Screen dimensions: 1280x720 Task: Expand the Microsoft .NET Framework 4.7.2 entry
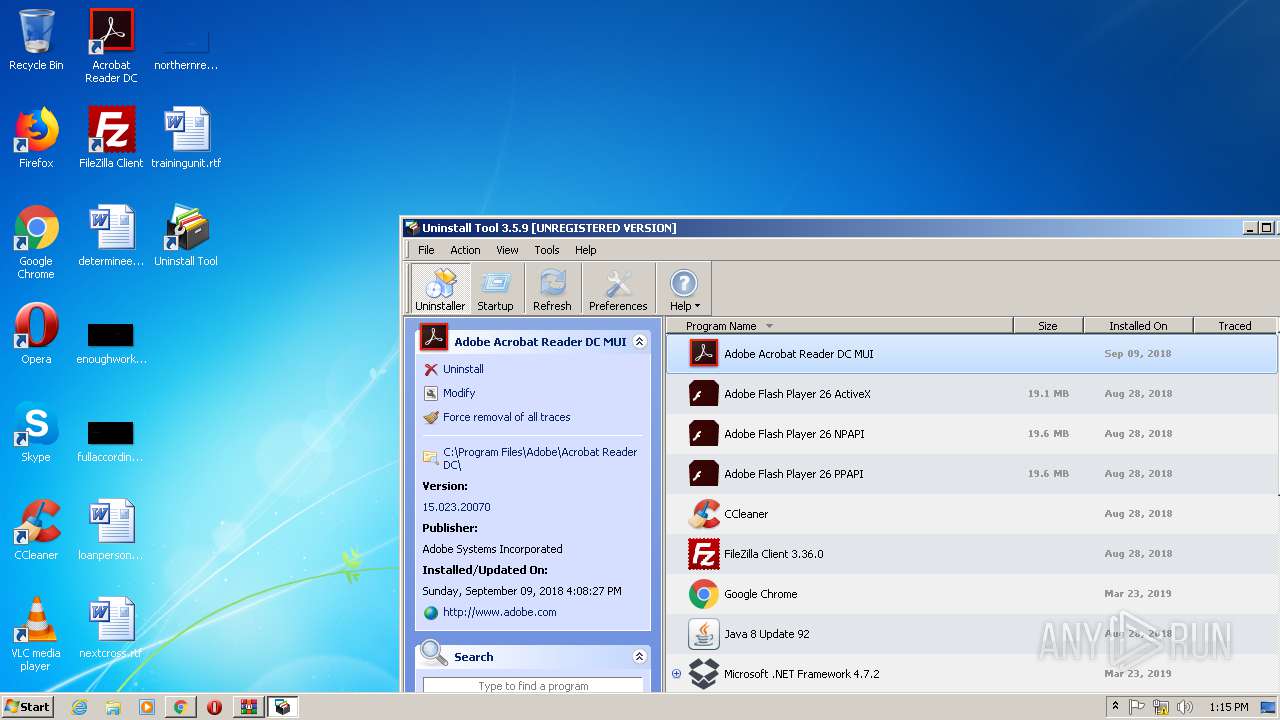tap(676, 674)
